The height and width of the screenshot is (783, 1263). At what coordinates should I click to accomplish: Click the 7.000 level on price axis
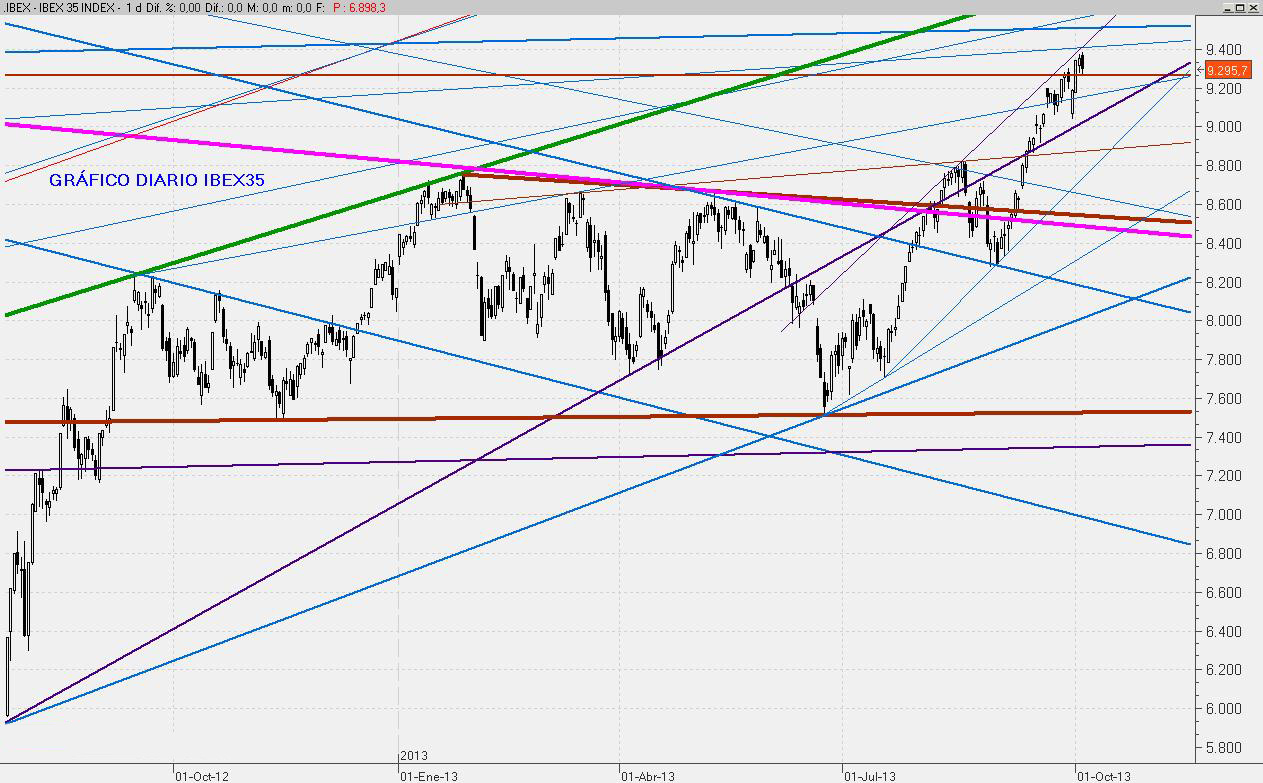[x=1224, y=515]
